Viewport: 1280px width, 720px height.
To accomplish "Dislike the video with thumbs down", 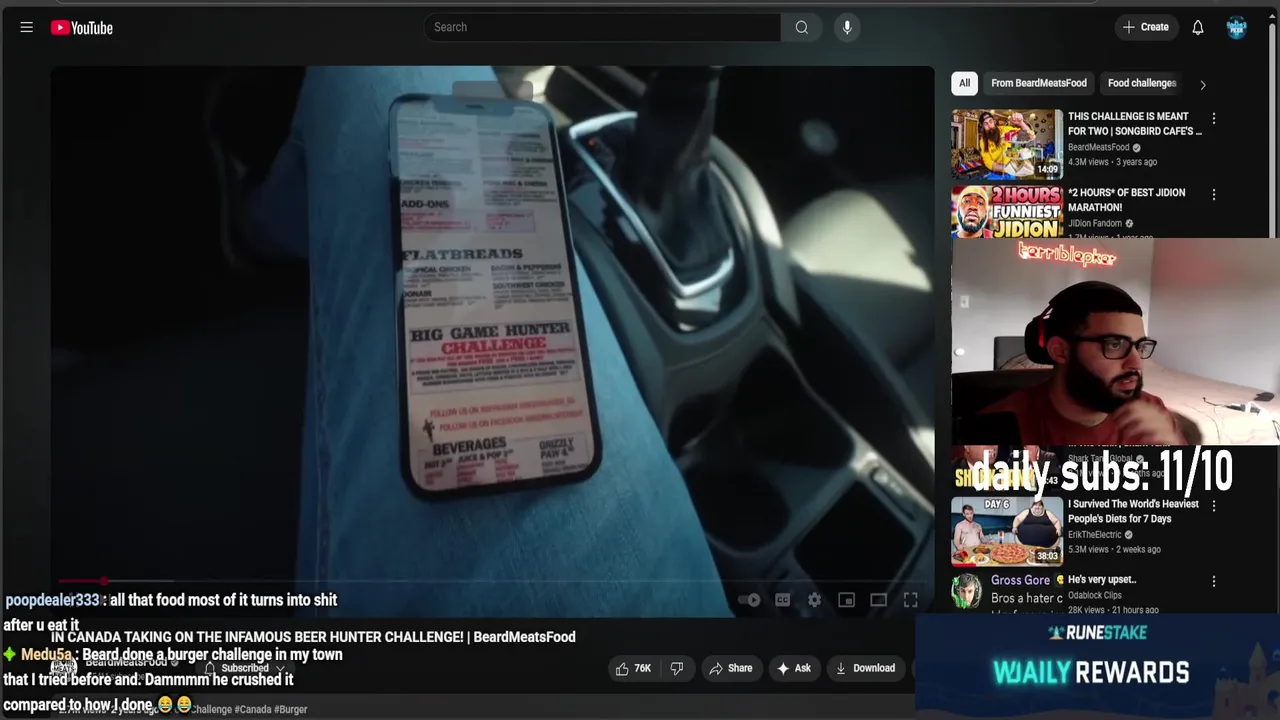I will [x=676, y=668].
